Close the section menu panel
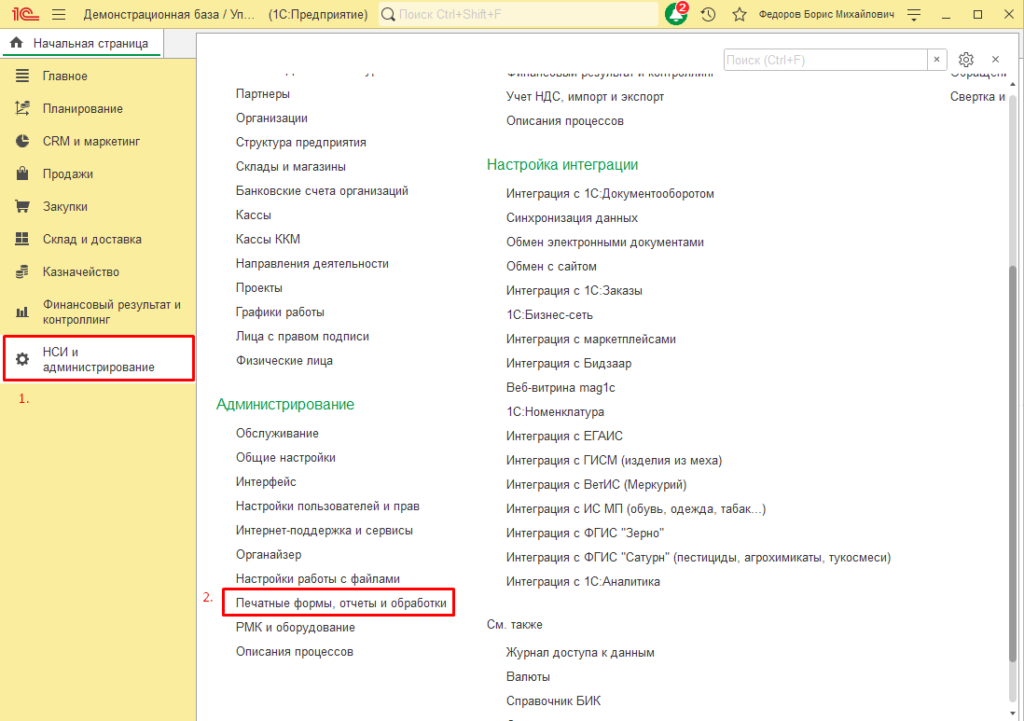Image resolution: width=1024 pixels, height=721 pixels. [995, 59]
